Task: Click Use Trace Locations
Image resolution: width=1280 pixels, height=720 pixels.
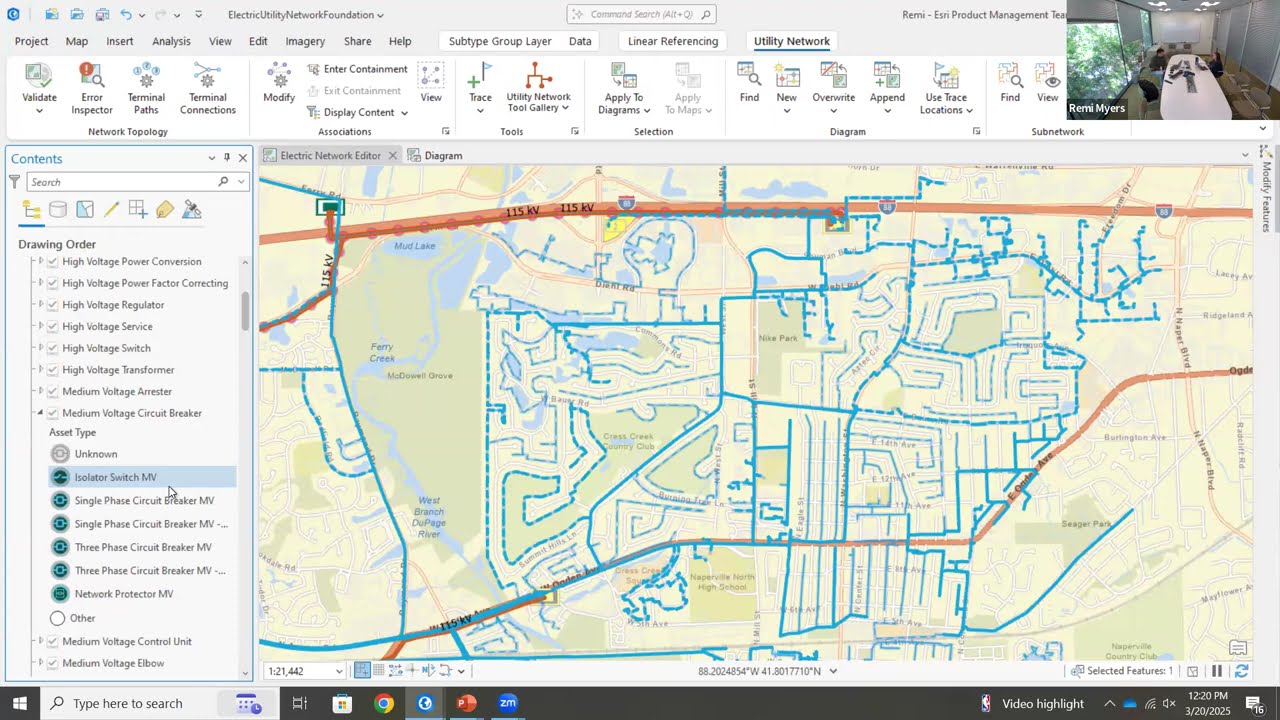Action: [x=946, y=88]
